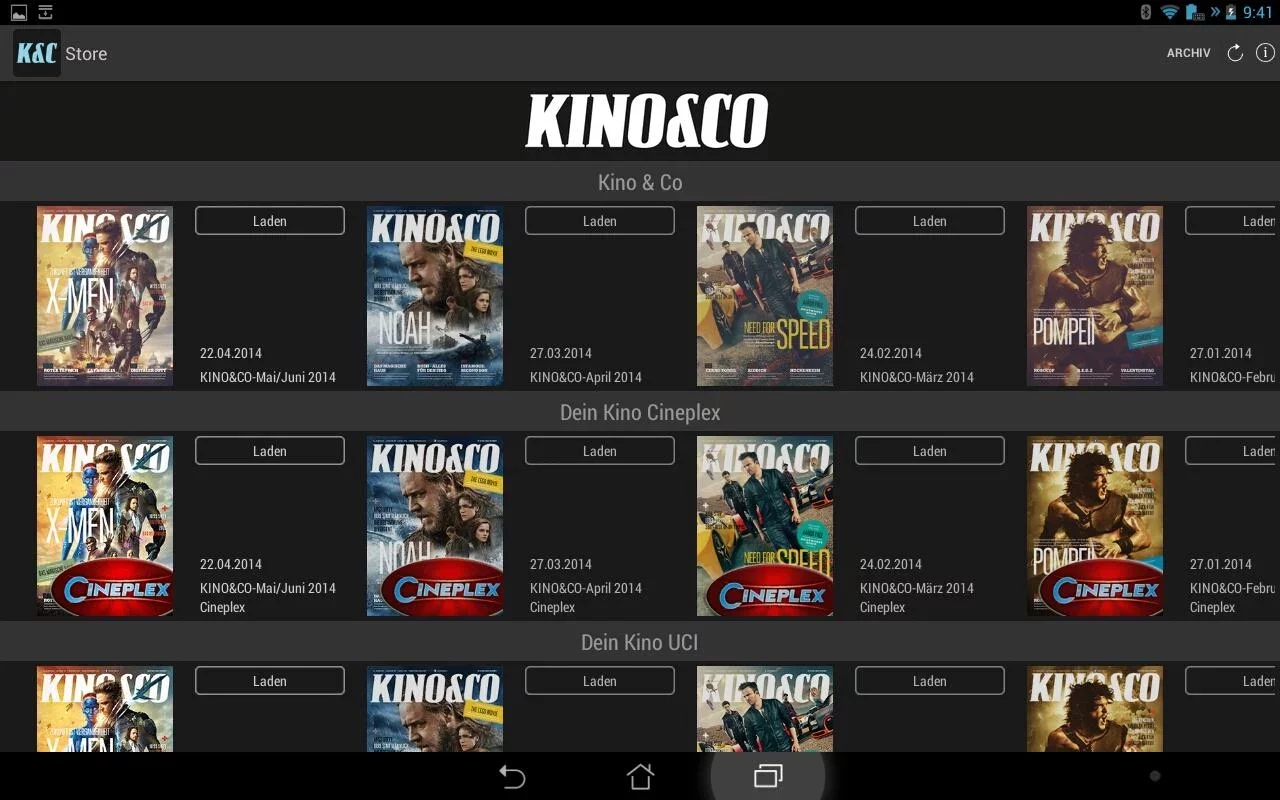
Task: Tap the 27.03.2014 date in the Cineplex row
Action: 561,564
